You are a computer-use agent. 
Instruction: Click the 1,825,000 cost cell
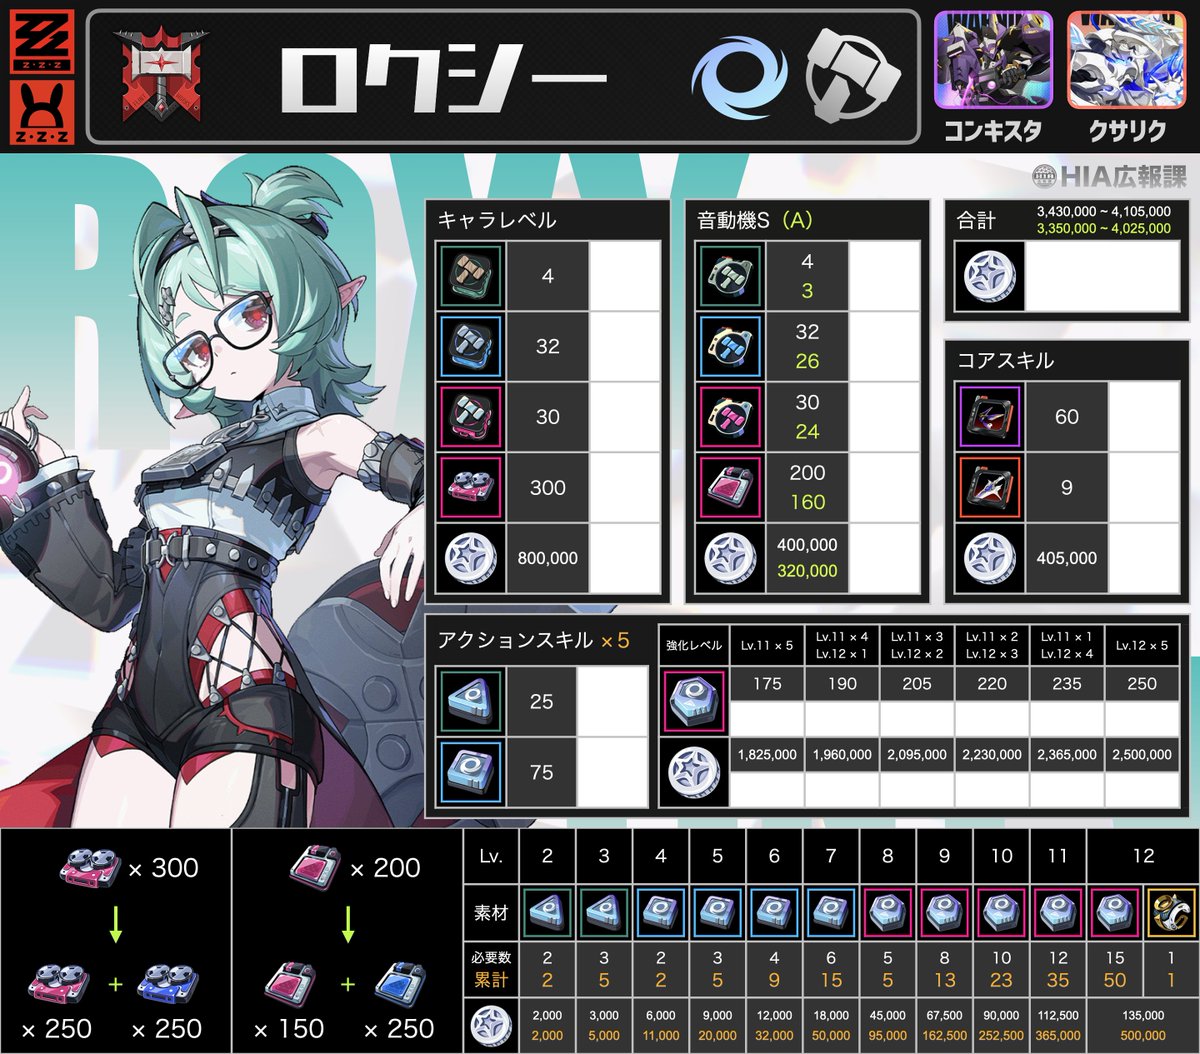click(x=766, y=754)
